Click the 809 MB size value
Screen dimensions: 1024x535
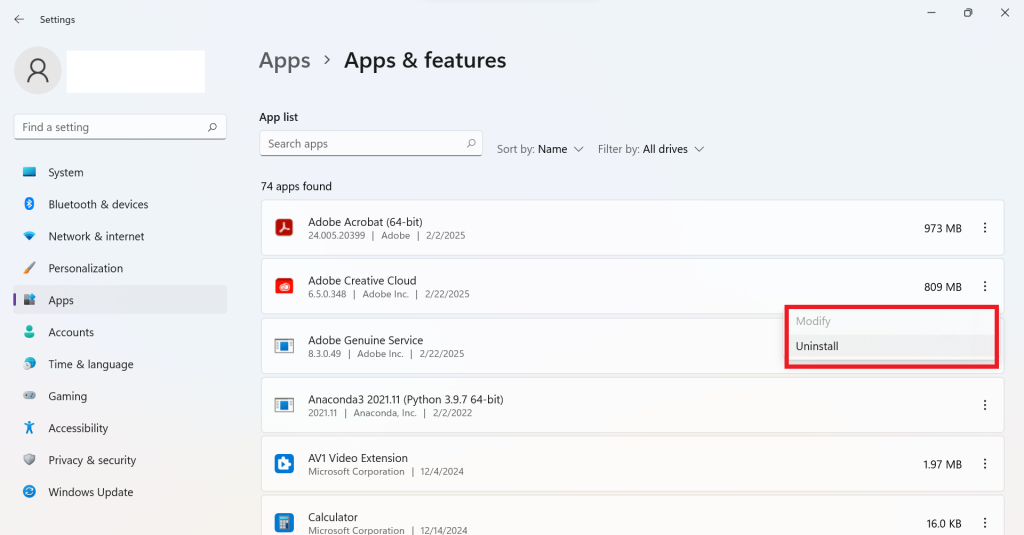click(x=942, y=287)
